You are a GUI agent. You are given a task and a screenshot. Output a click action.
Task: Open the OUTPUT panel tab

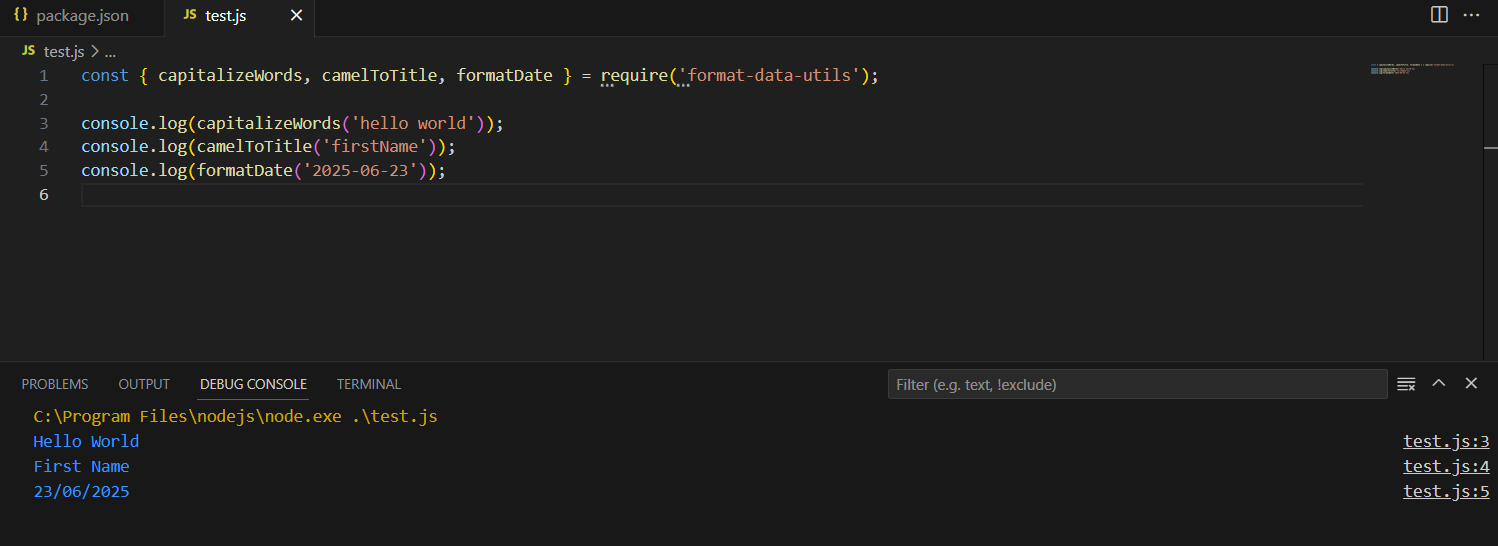pos(144,384)
